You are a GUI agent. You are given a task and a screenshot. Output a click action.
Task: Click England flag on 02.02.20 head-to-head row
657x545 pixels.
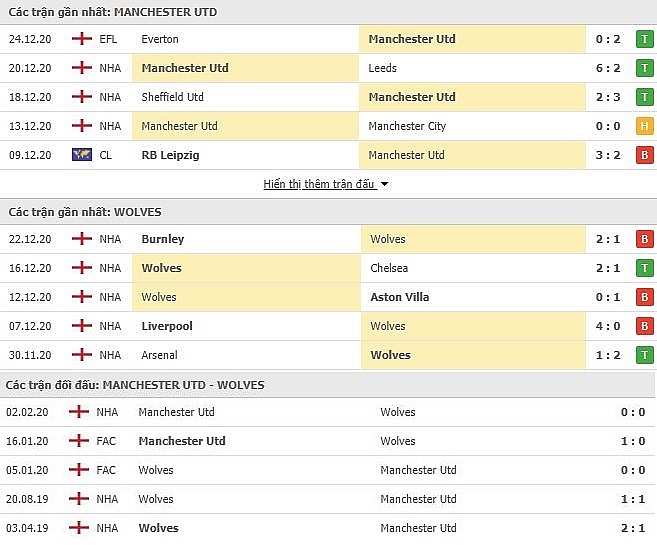(79, 412)
